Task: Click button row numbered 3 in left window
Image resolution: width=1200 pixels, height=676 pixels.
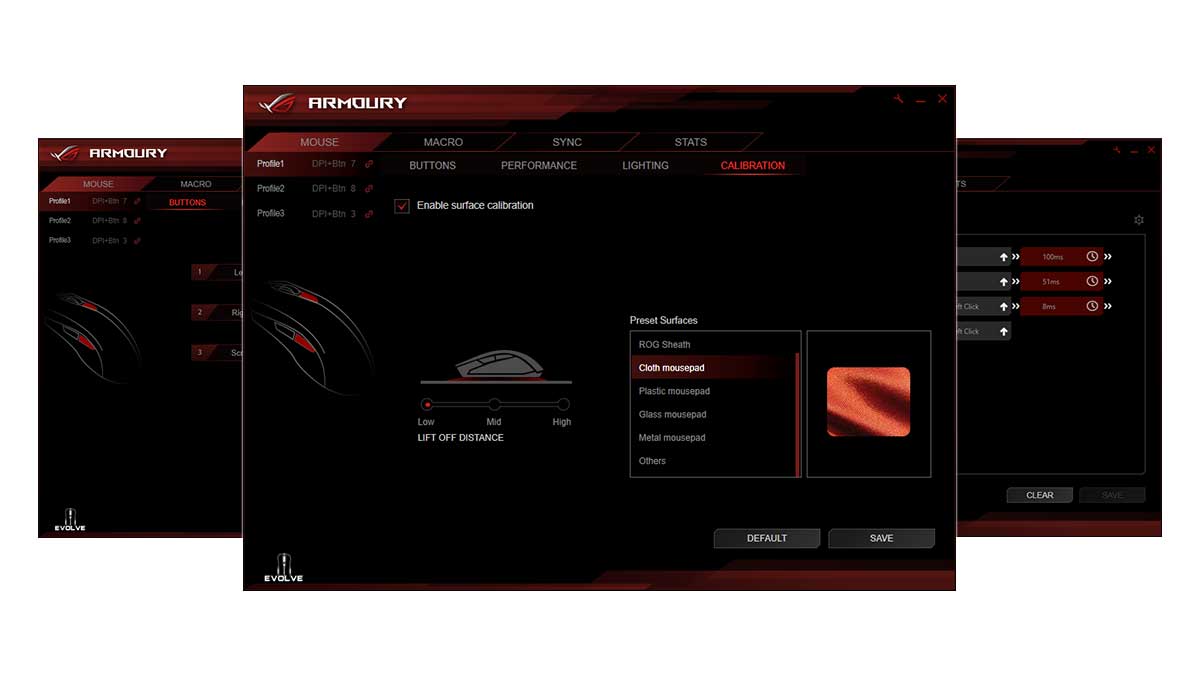Action: coord(217,352)
